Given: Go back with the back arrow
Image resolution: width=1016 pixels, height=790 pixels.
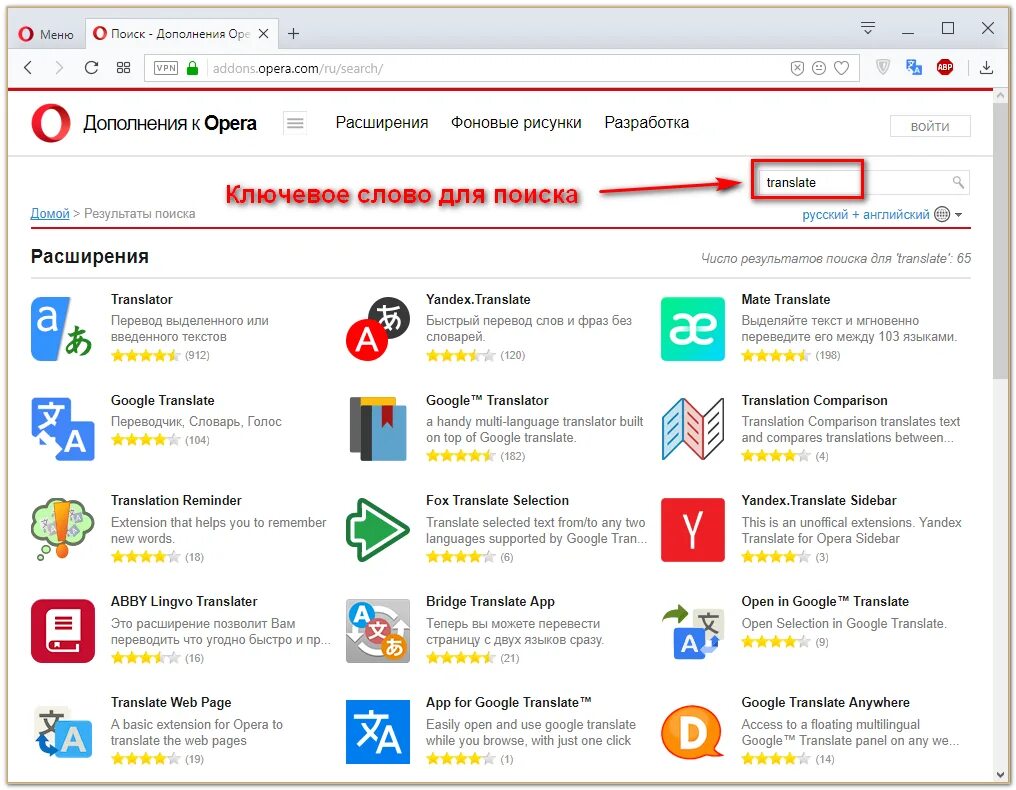Looking at the screenshot, I should click(x=28, y=67).
